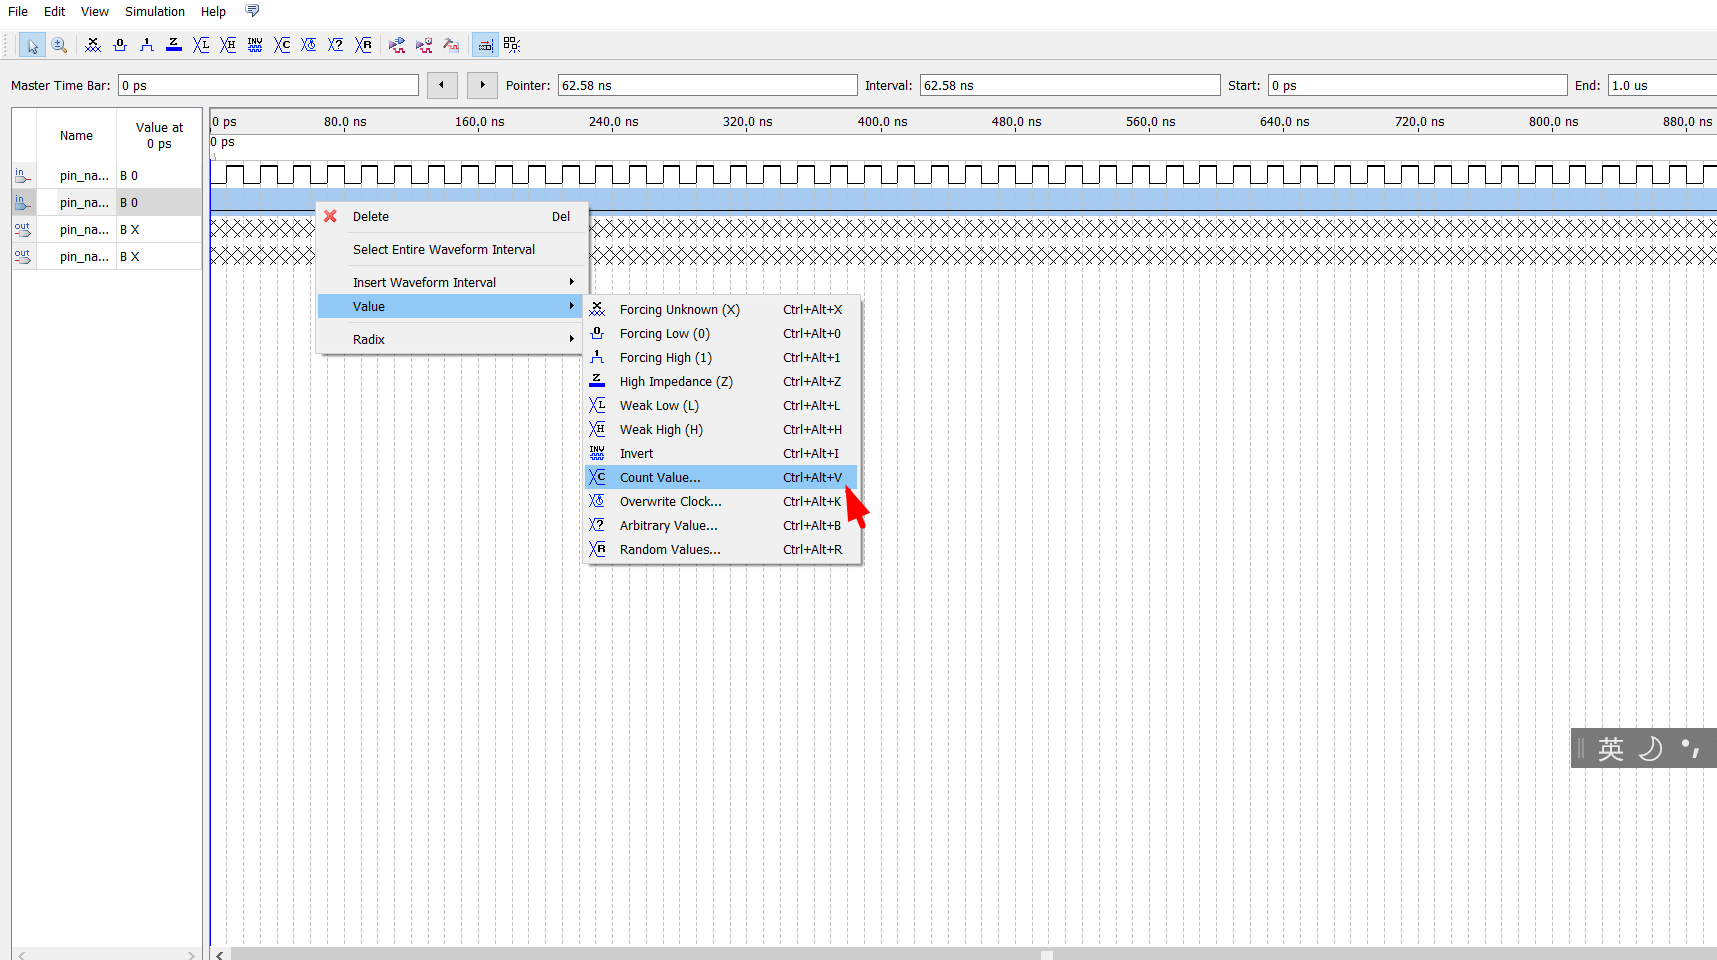The height and width of the screenshot is (960, 1717).
Task: Click the 英 input method indicator
Action: click(1610, 748)
